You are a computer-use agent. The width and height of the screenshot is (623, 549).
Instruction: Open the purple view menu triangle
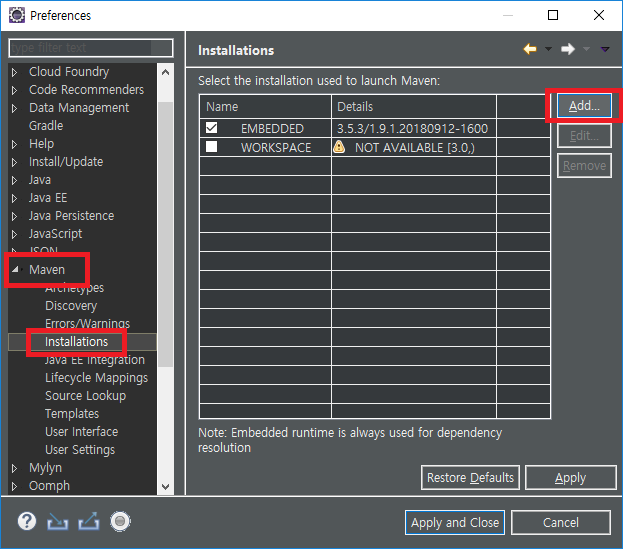point(605,49)
